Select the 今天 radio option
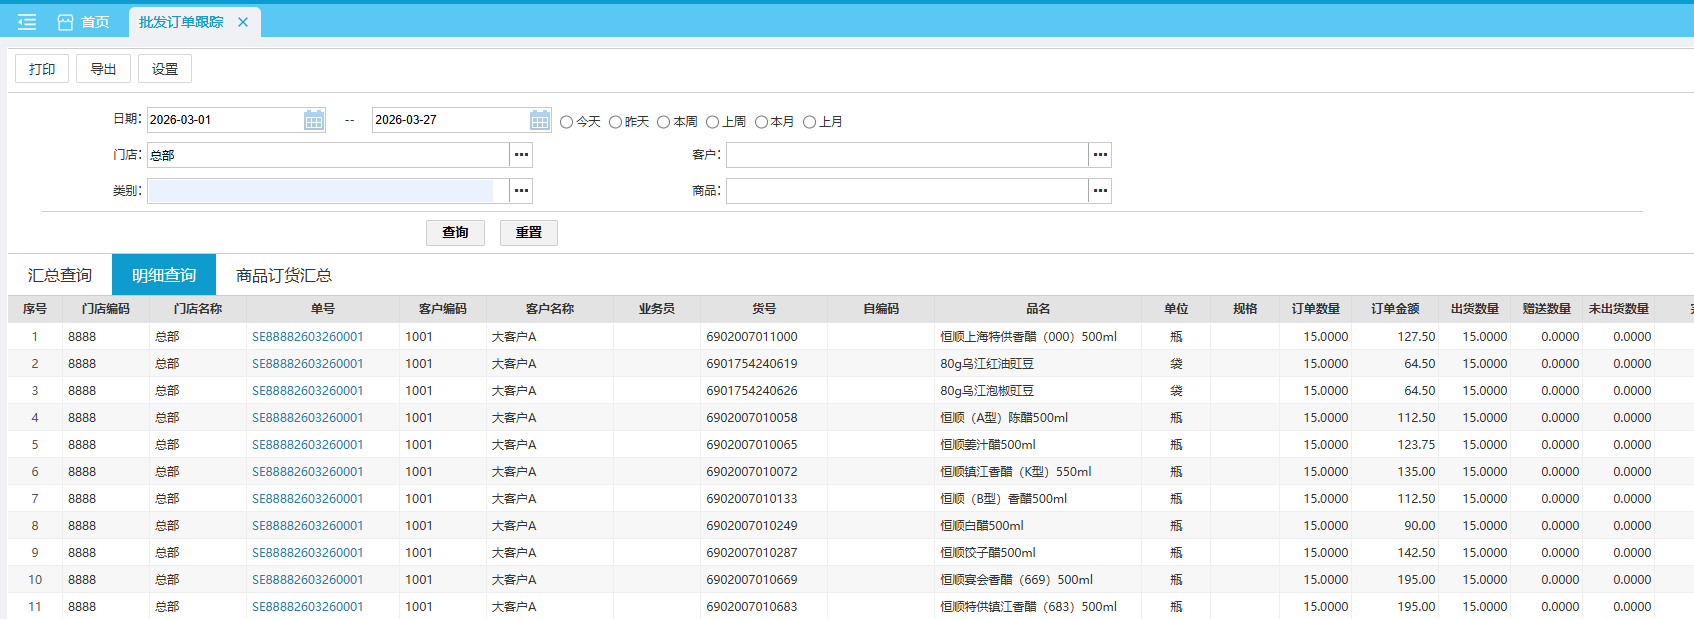Viewport: 1694px width, 619px height. click(567, 122)
